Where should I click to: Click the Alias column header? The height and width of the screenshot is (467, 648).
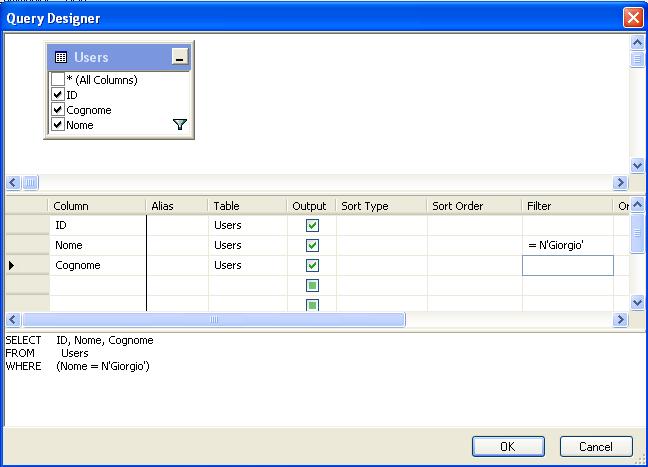coord(177,206)
